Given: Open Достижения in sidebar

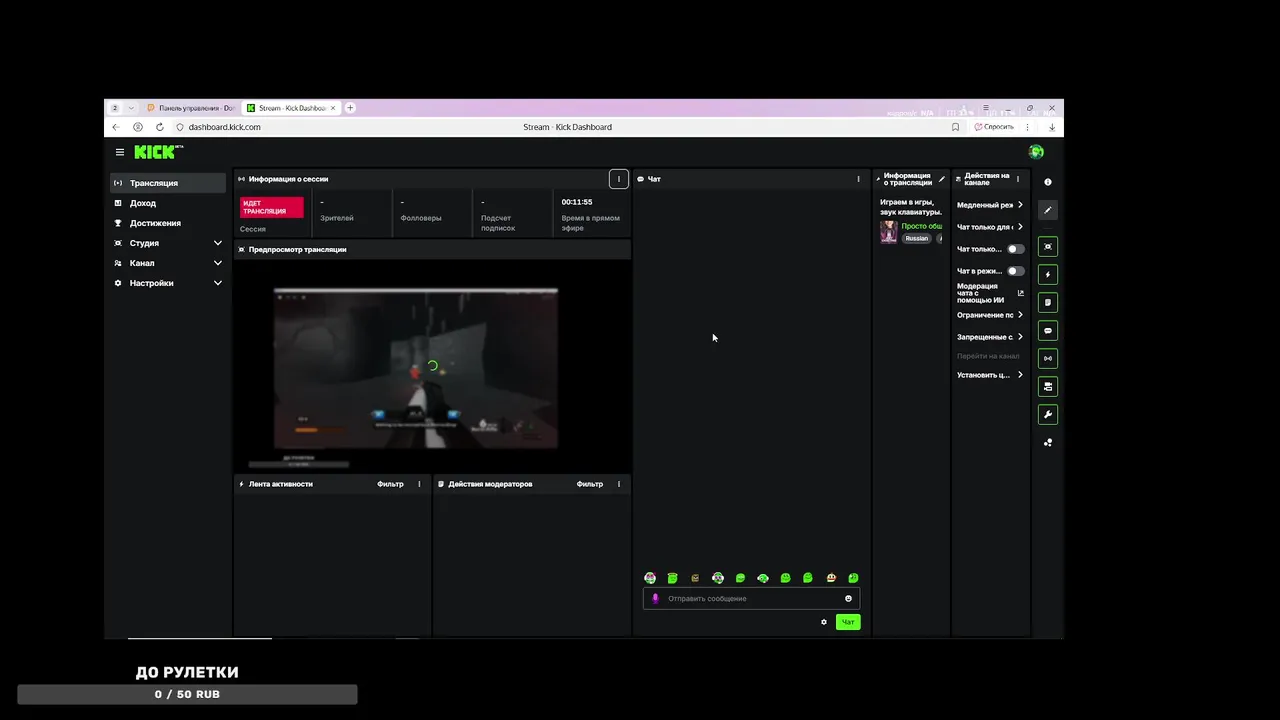Looking at the screenshot, I should tap(169, 223).
